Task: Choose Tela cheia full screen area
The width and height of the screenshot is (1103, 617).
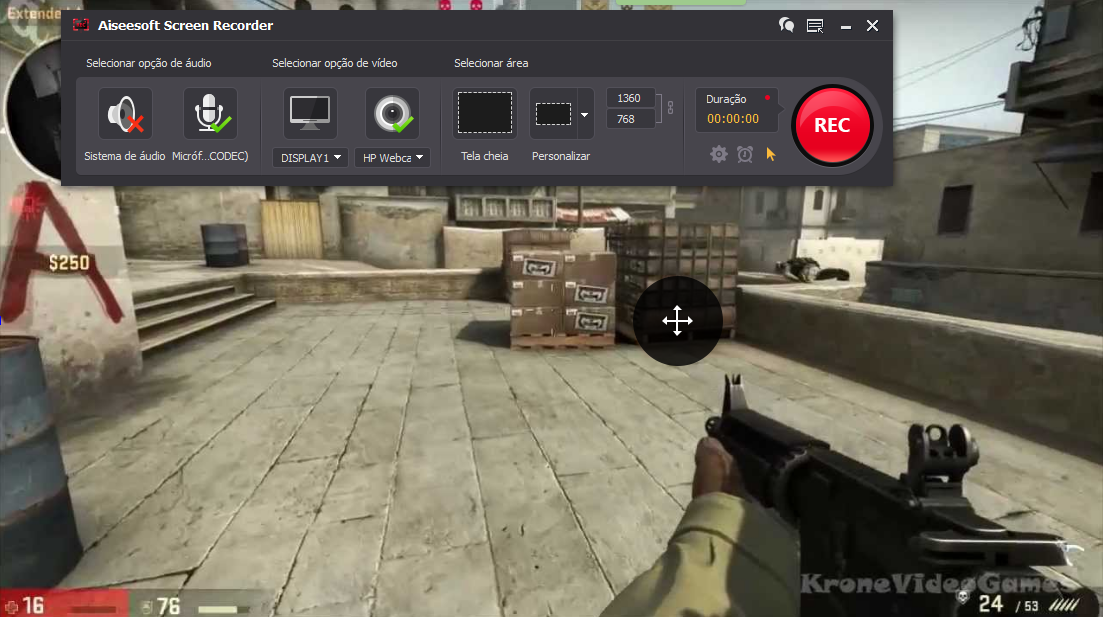Action: tap(485, 113)
